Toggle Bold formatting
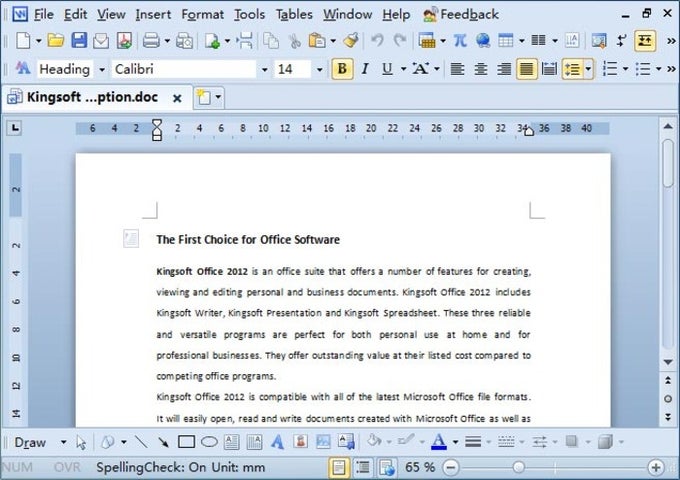Screen dimensions: 680x480 pos(342,69)
